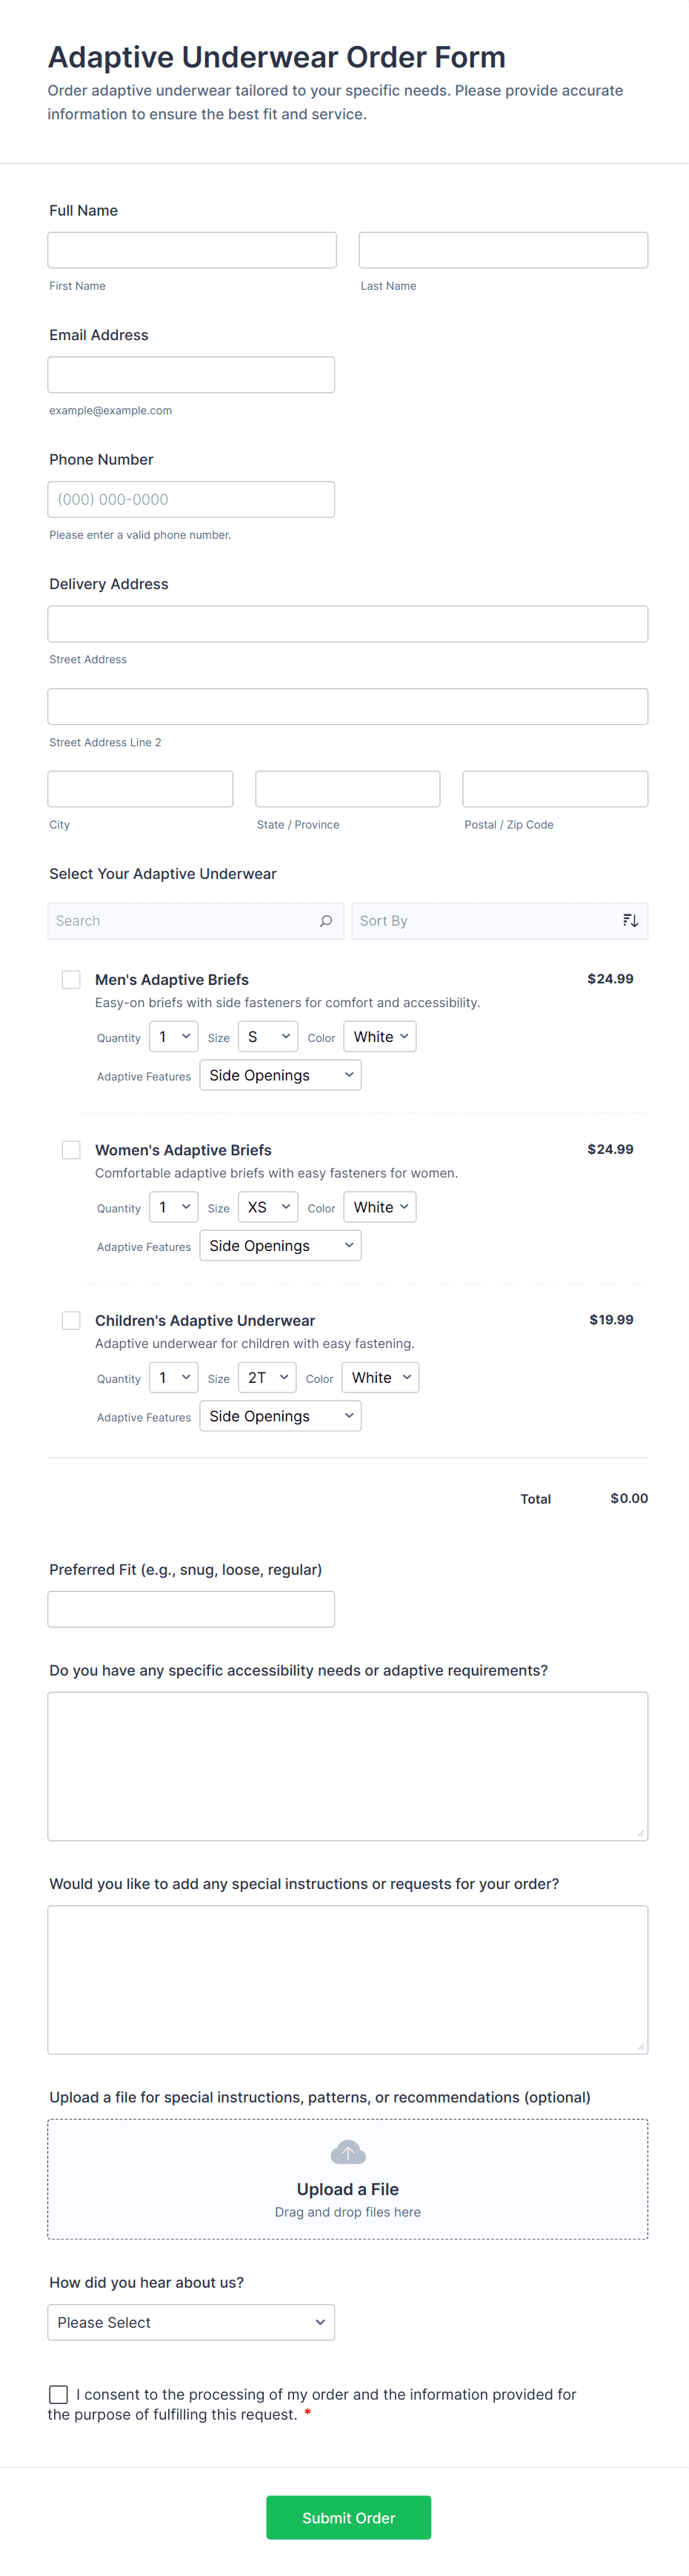
Task: Open the 'How did you hear about us' dropdown
Action: (191, 2322)
